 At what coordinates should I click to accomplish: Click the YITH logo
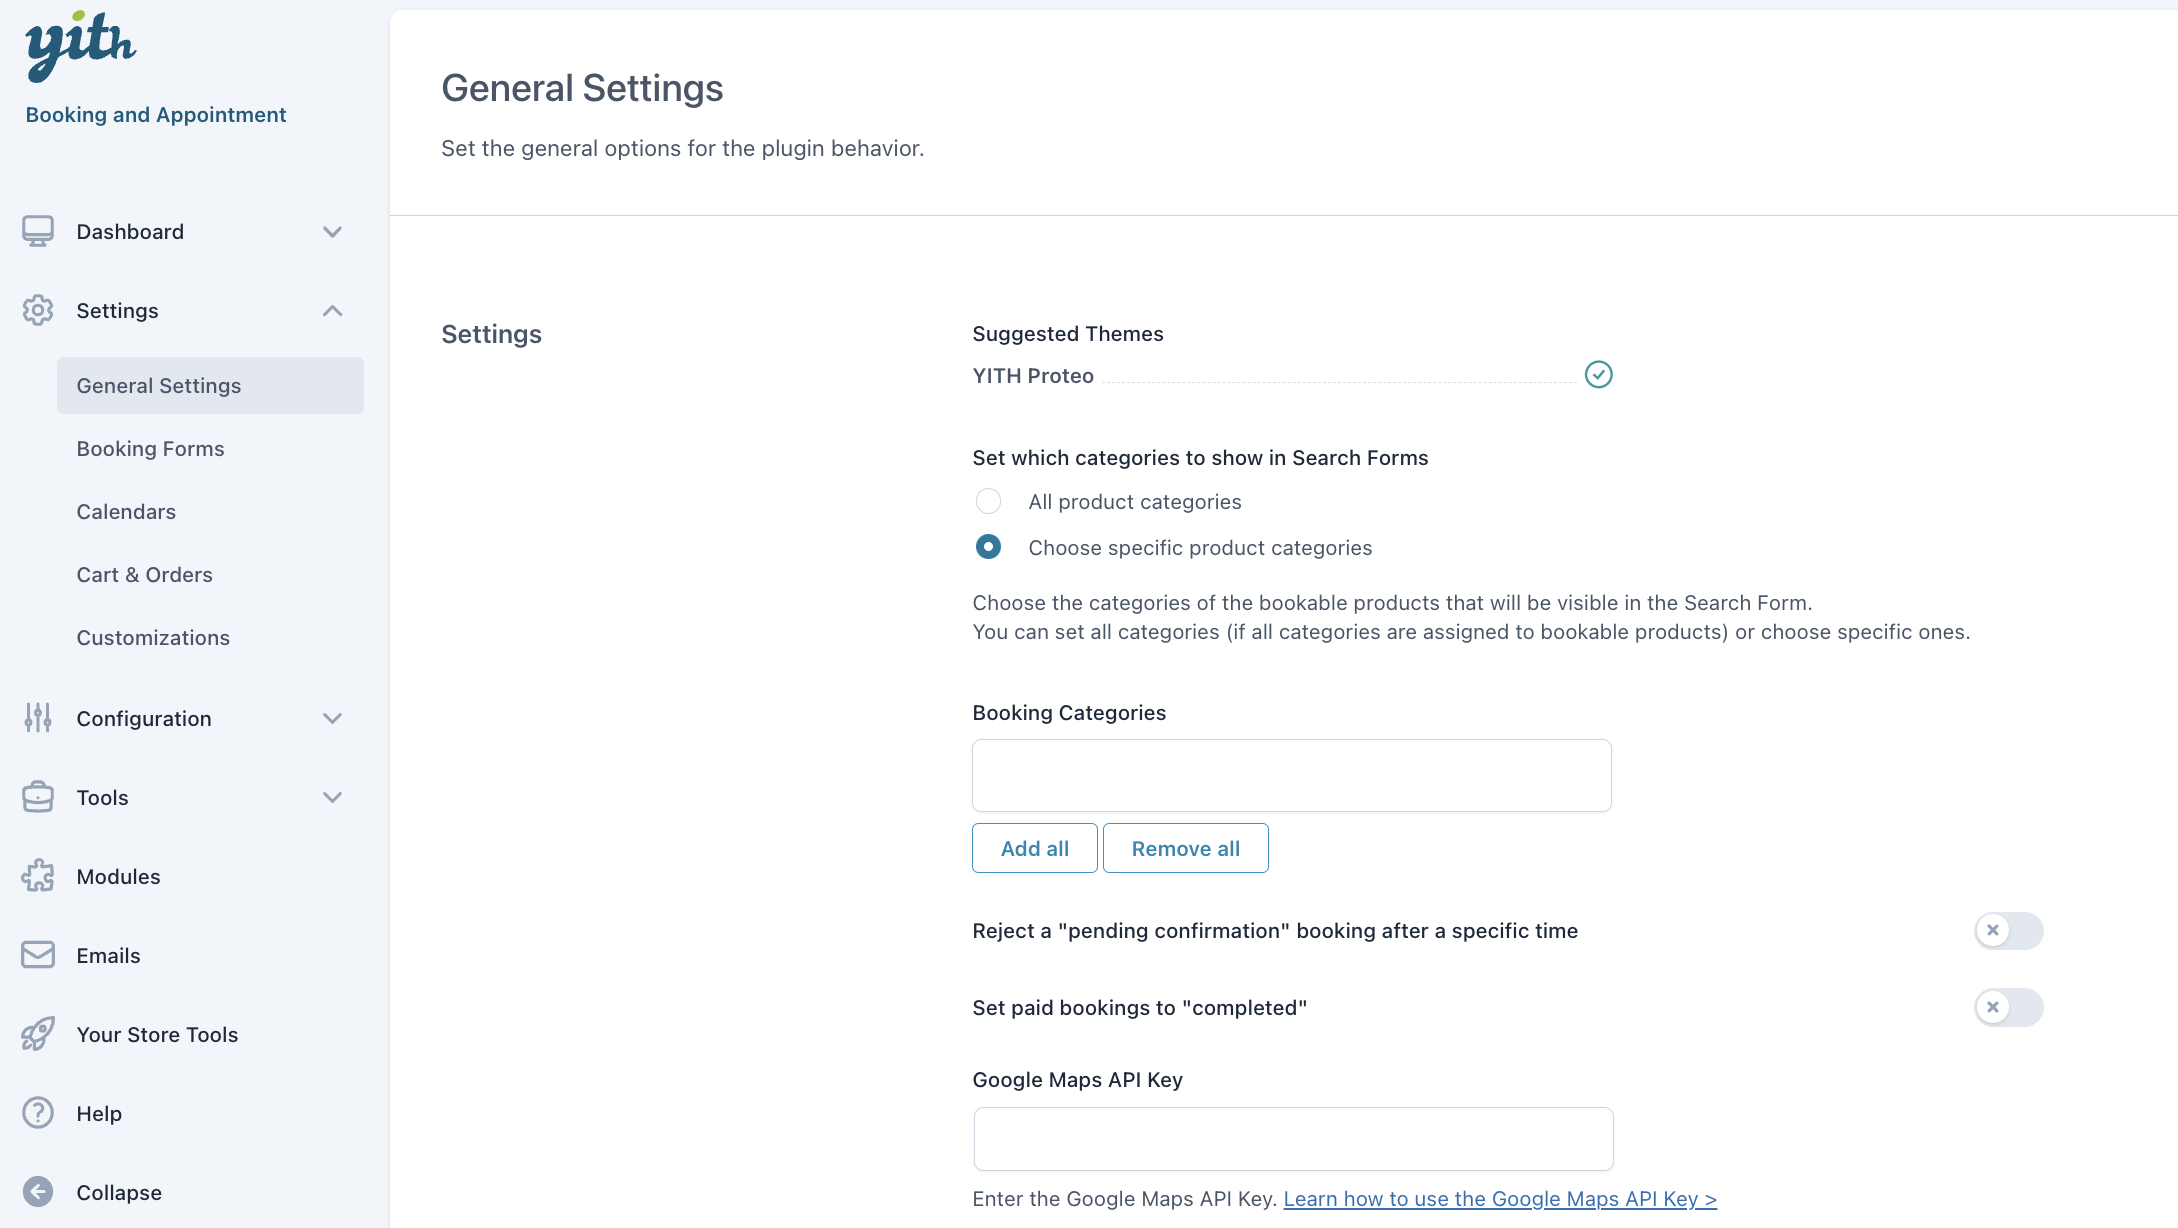point(80,46)
